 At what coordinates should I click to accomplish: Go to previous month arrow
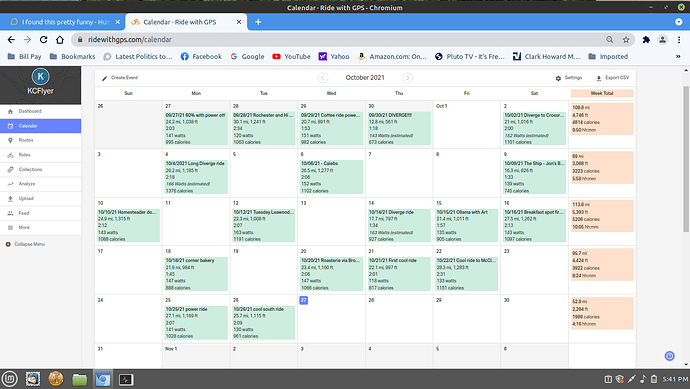323,78
